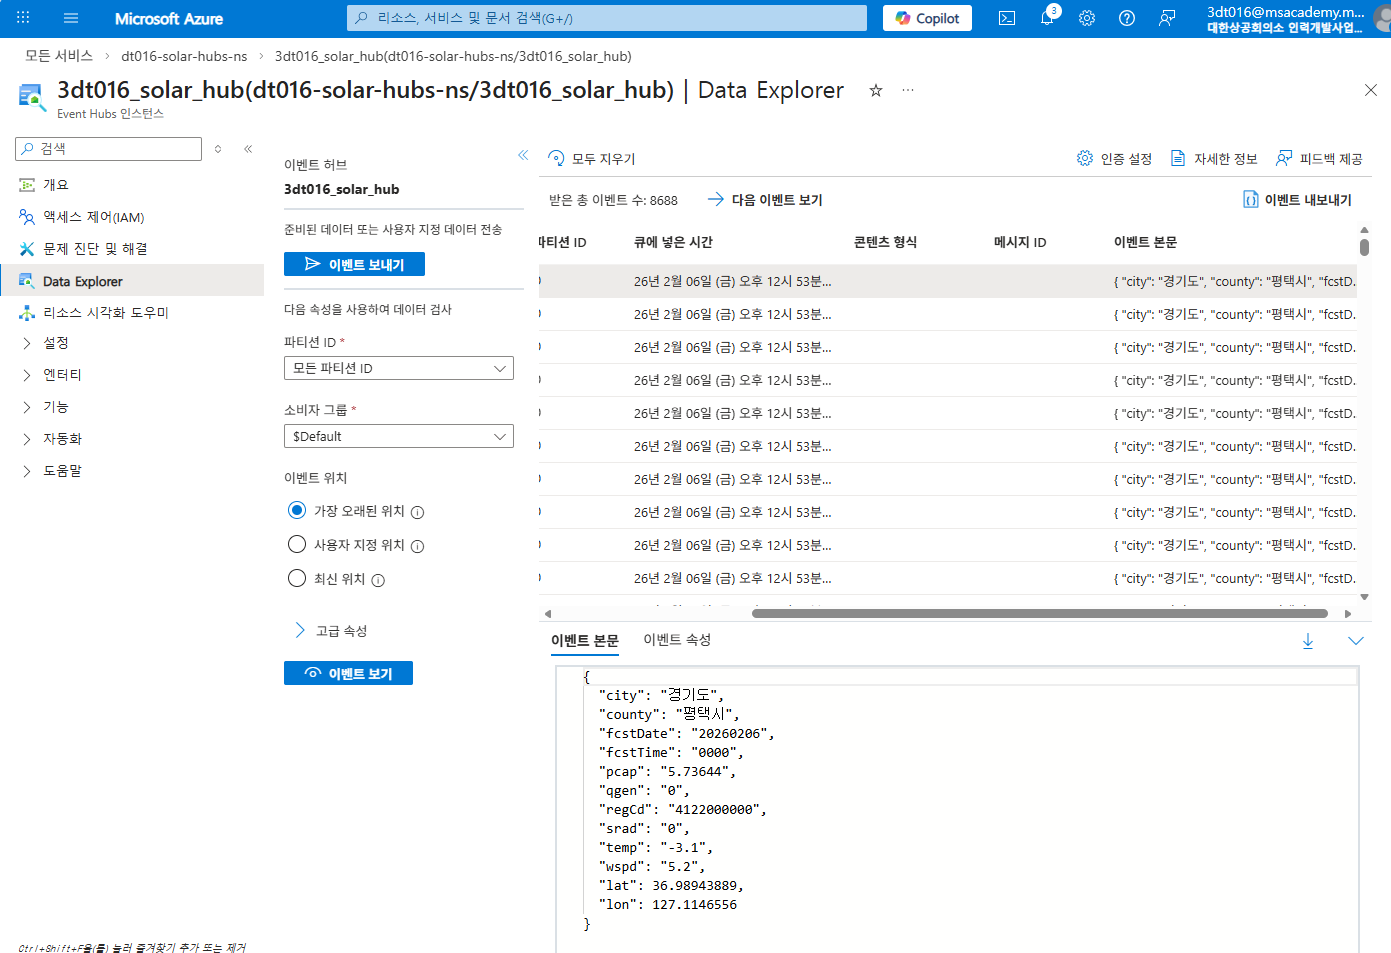Viewport: 1391px width, 953px height.
Task: Select 최신 위치 radio button
Action: 297,579
